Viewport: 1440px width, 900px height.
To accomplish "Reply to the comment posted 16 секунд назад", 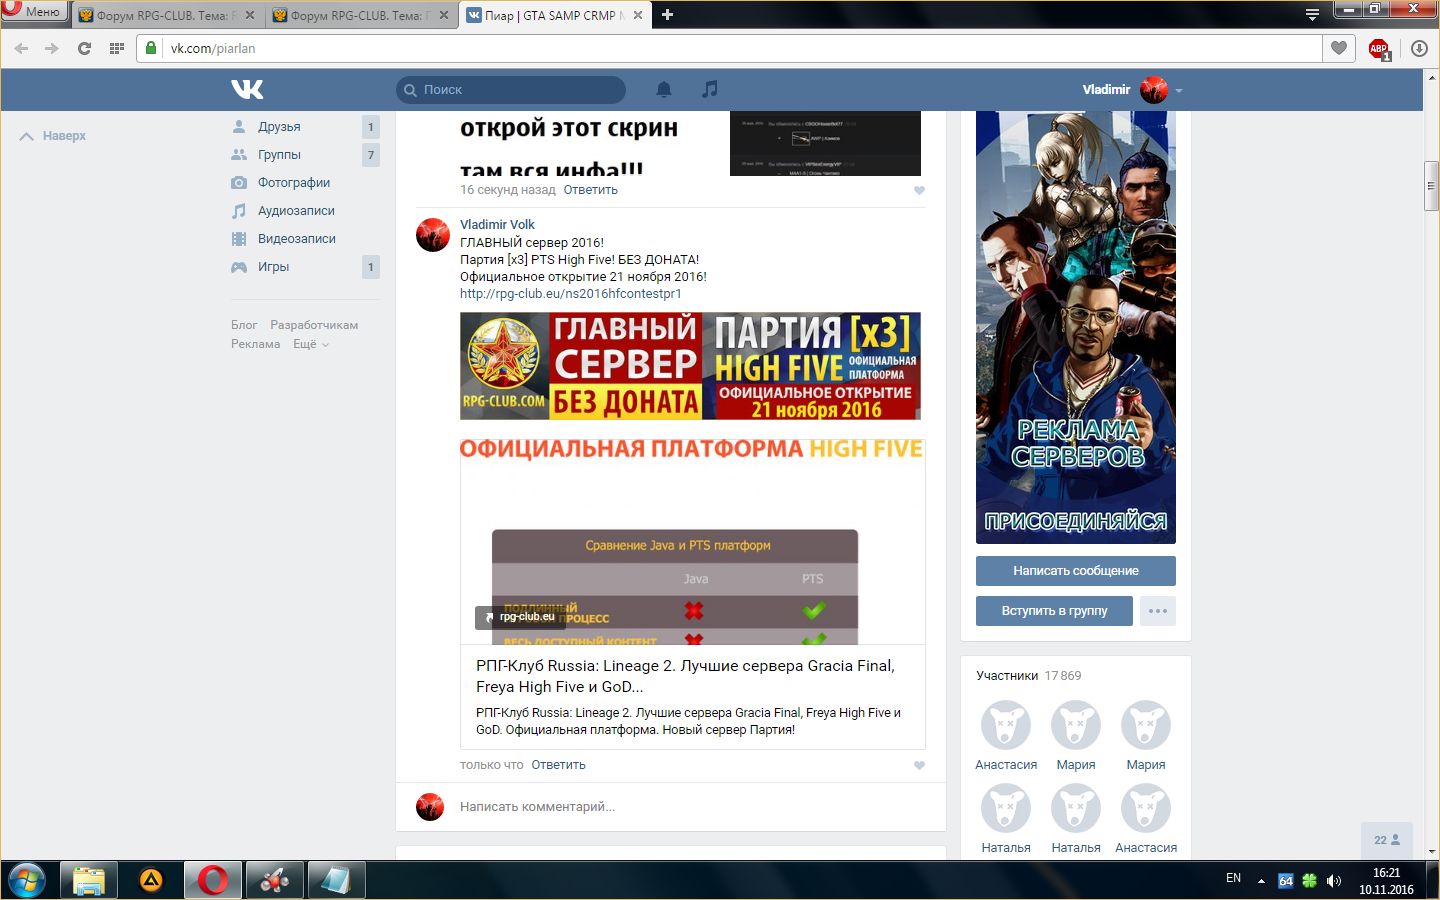I will pyautogui.click(x=590, y=190).
